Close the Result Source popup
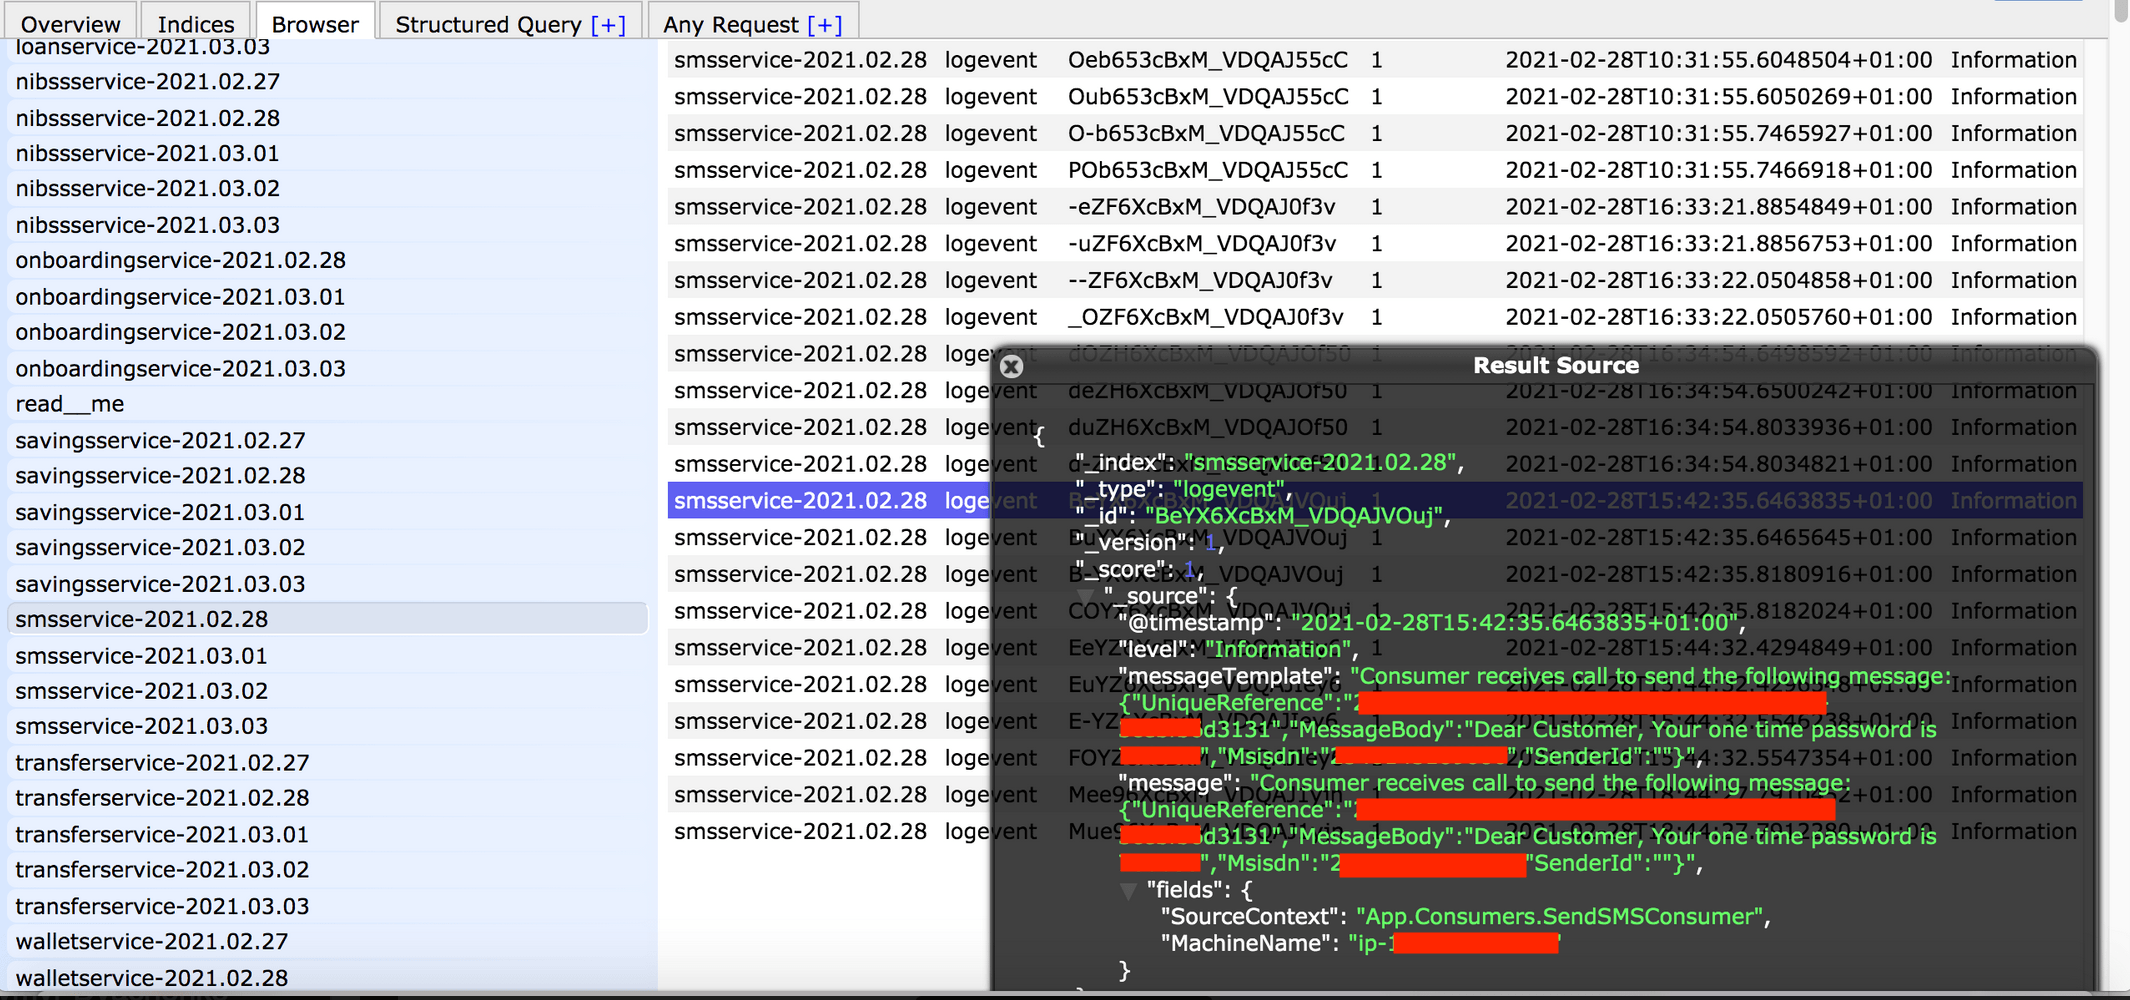Screen dimensions: 2130x1000 (x=1011, y=366)
